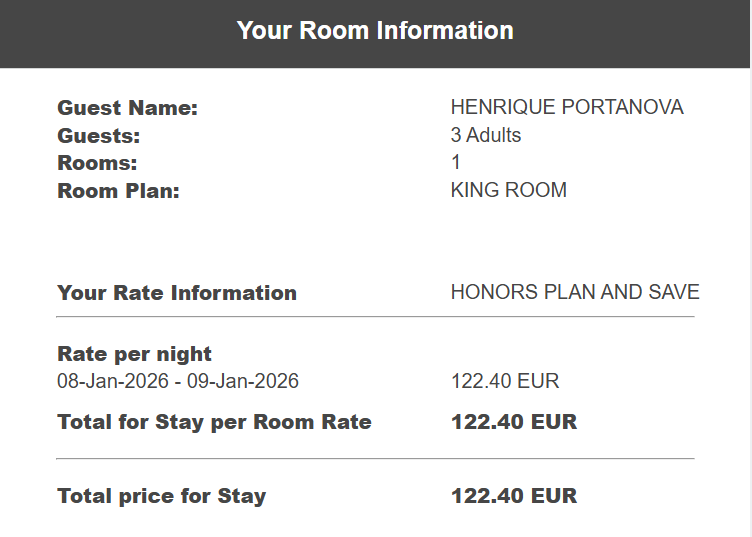The height and width of the screenshot is (537, 752).
Task: Click the 'KING ROOM' value
Action: (x=509, y=190)
